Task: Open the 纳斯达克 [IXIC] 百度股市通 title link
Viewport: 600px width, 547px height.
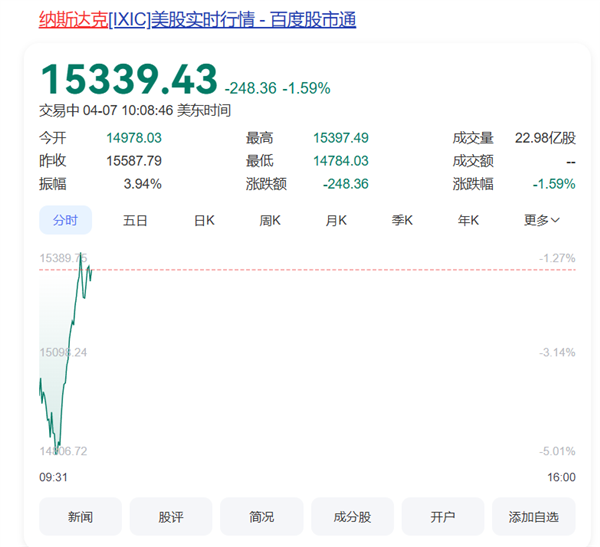Action: coord(197,20)
